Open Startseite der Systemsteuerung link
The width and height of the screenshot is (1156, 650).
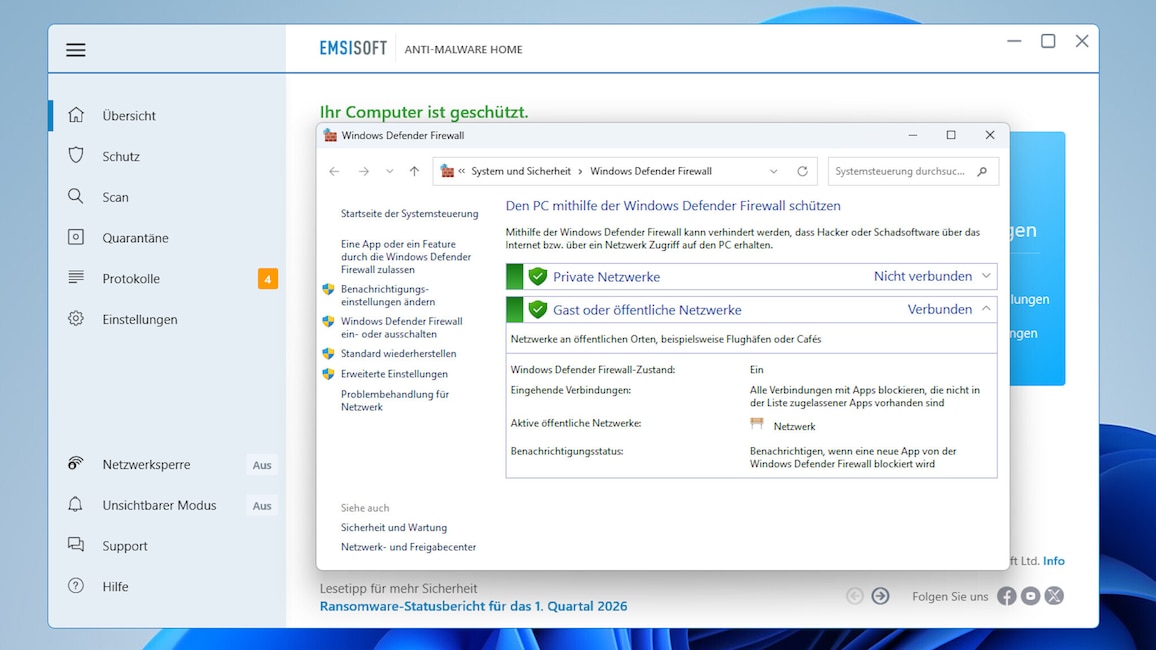click(x=409, y=214)
